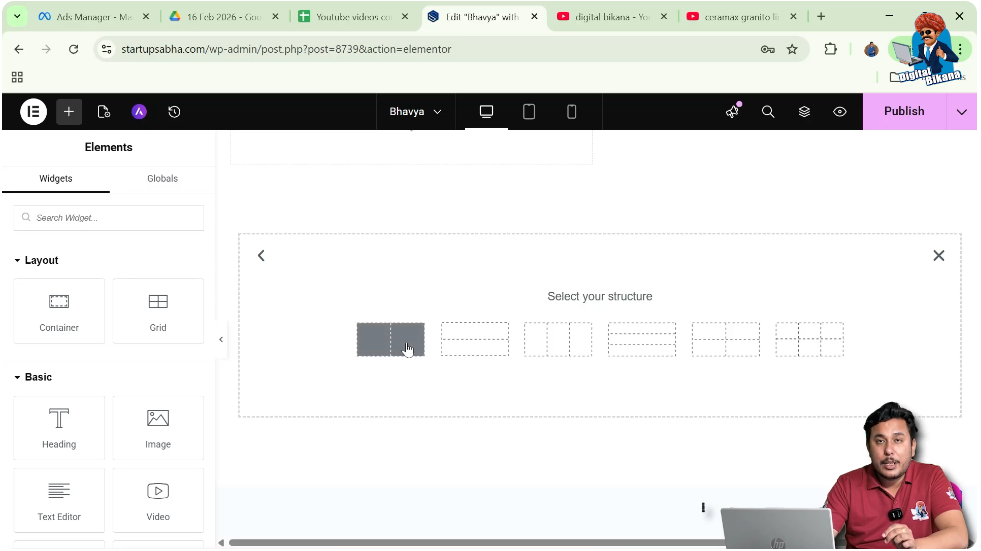
Task: Switch to the Youtube videos sheet tab
Action: [353, 17]
